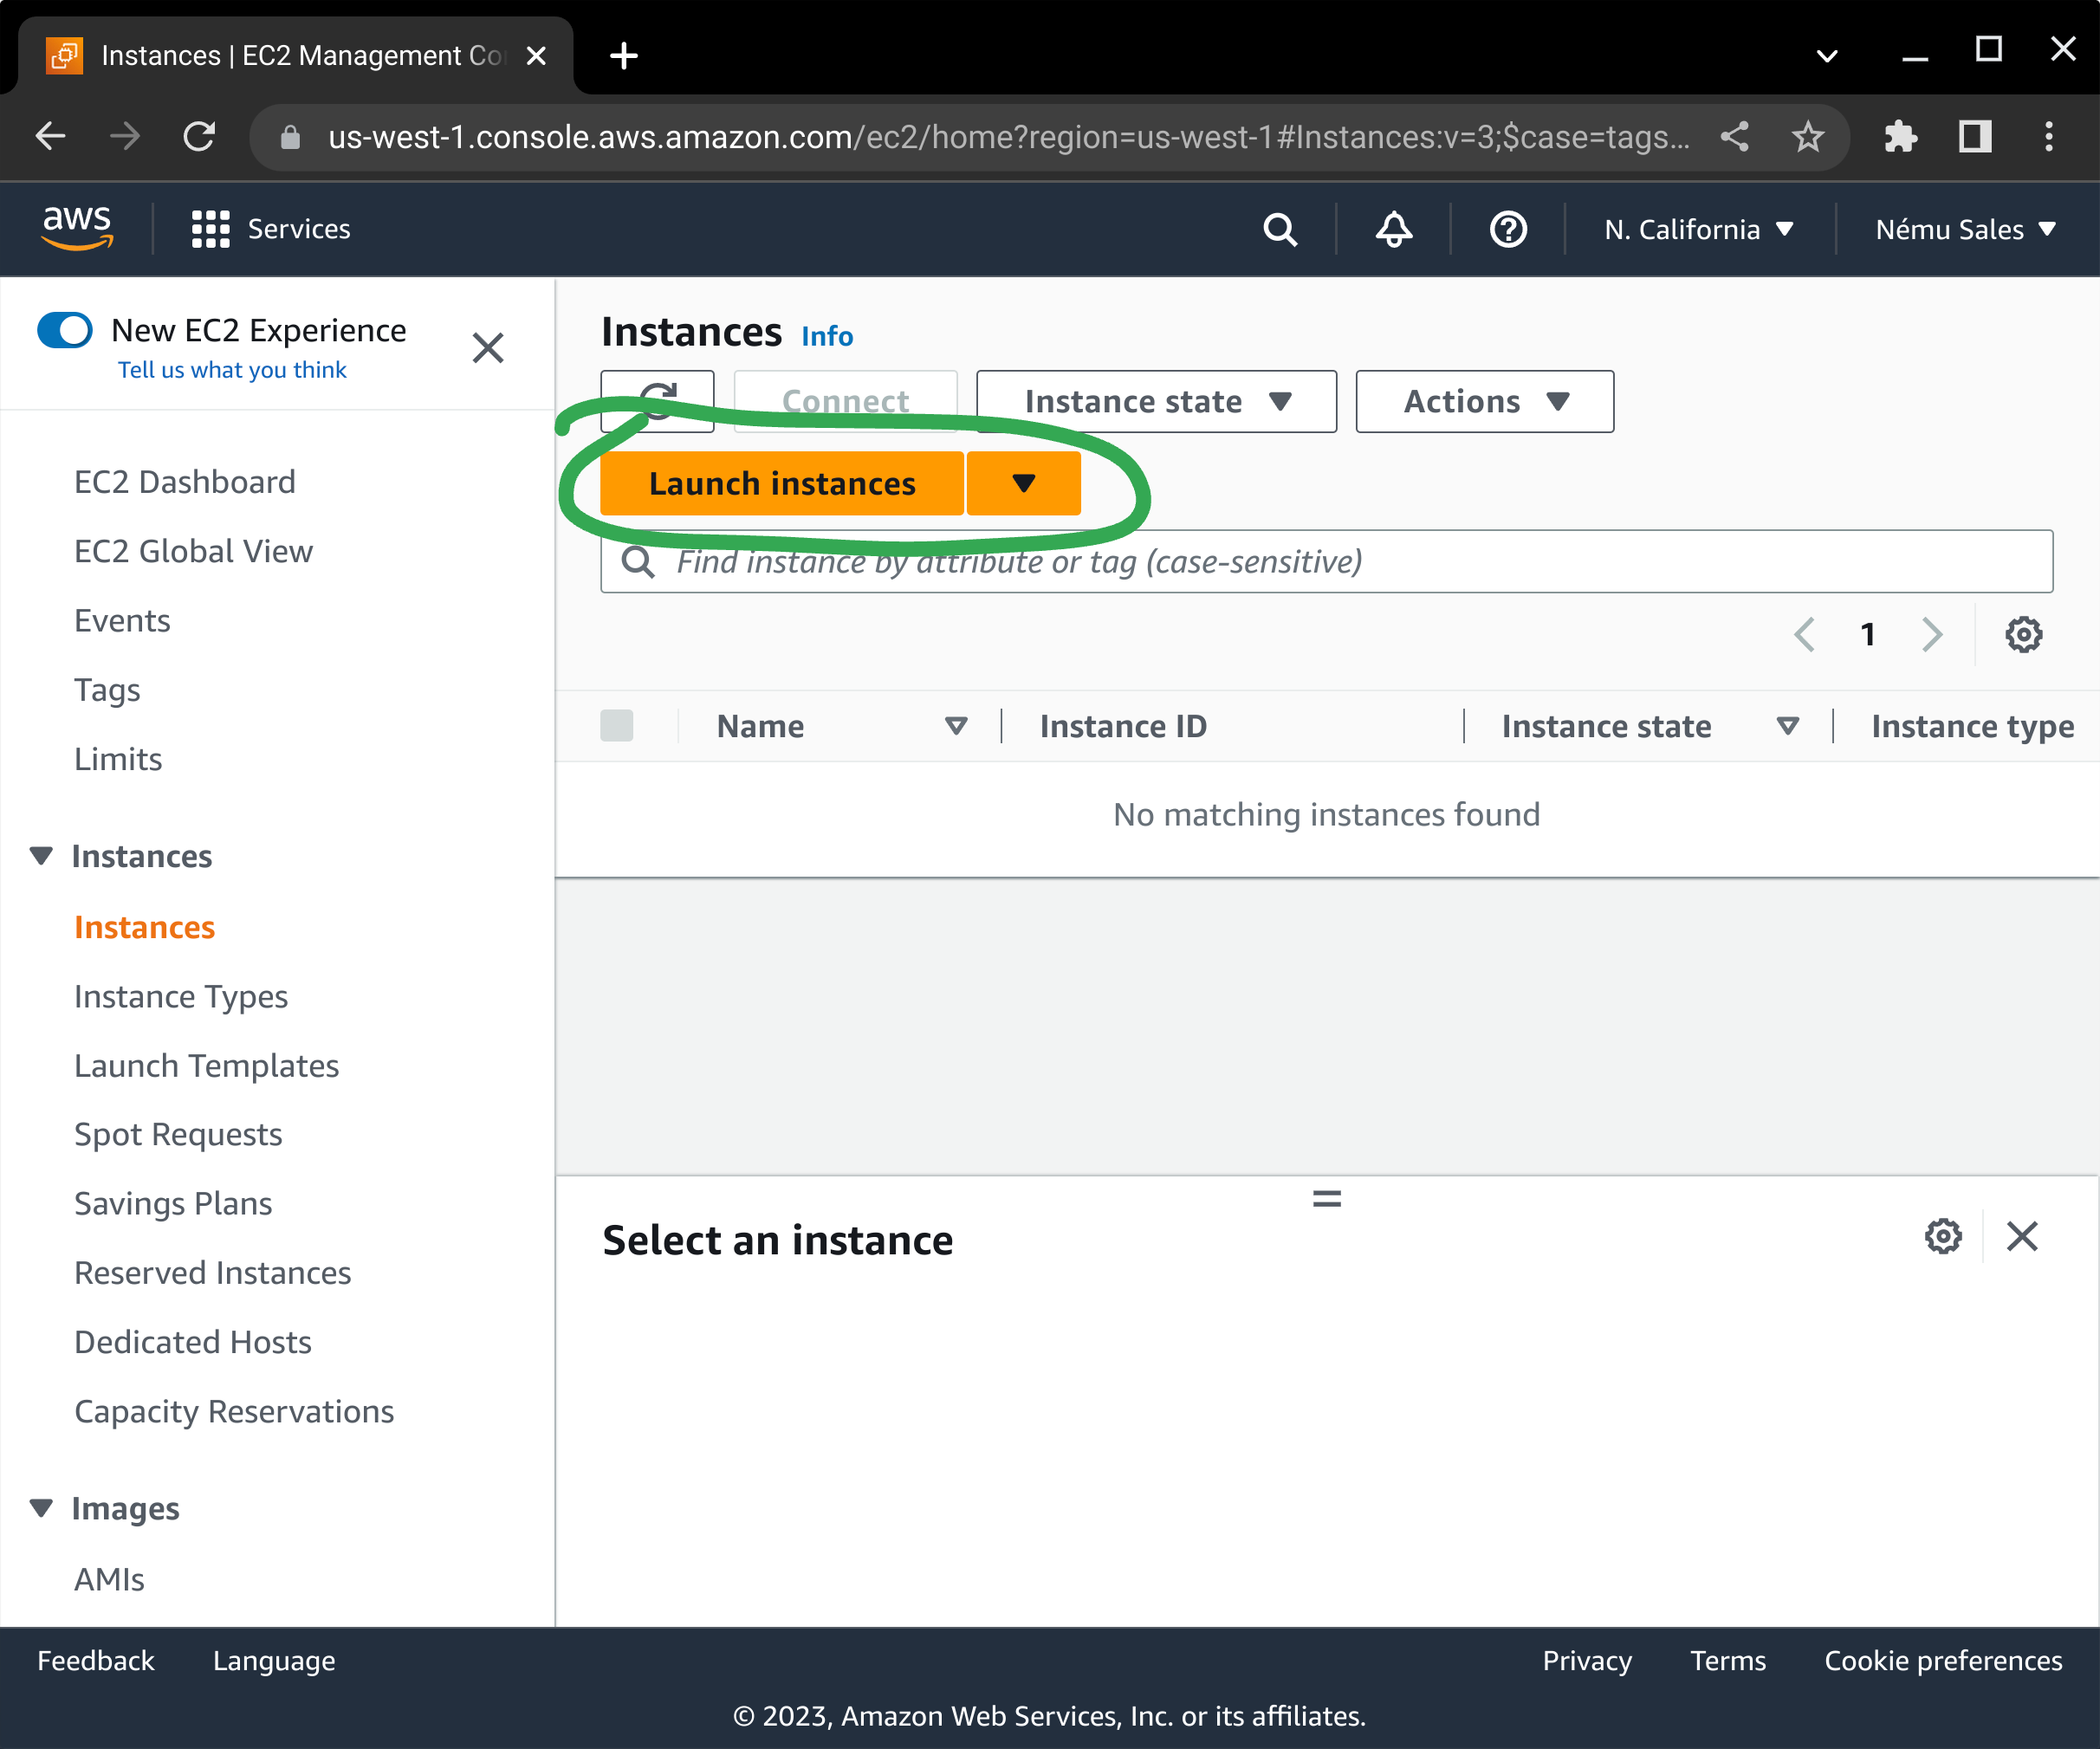Select Instances under the Instances section

145,927
